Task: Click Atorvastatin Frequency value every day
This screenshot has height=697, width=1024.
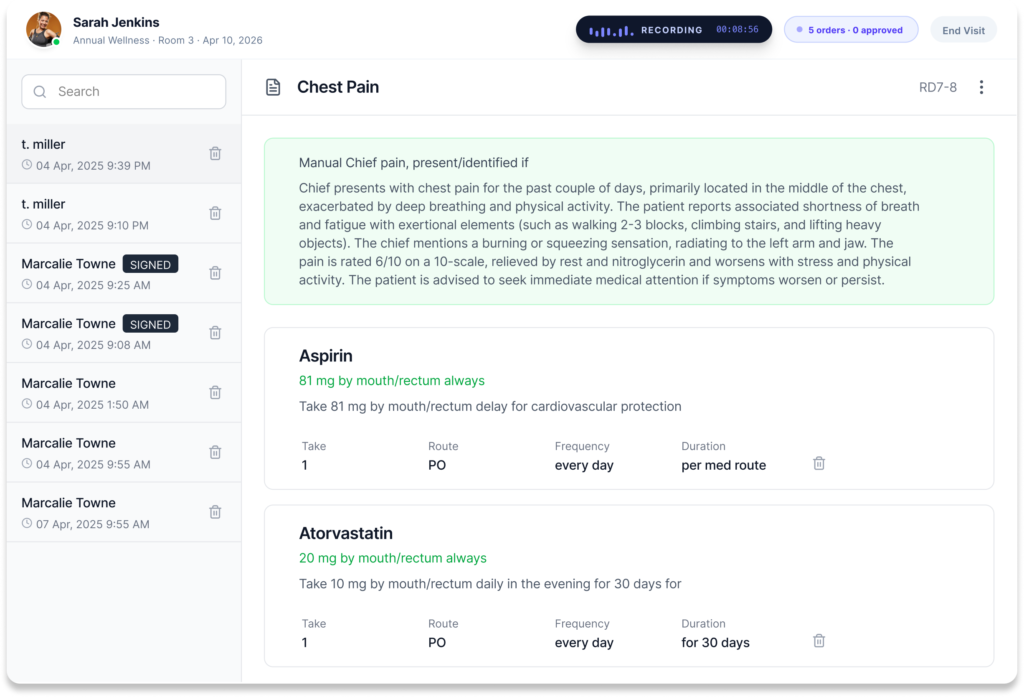Action: [x=584, y=643]
